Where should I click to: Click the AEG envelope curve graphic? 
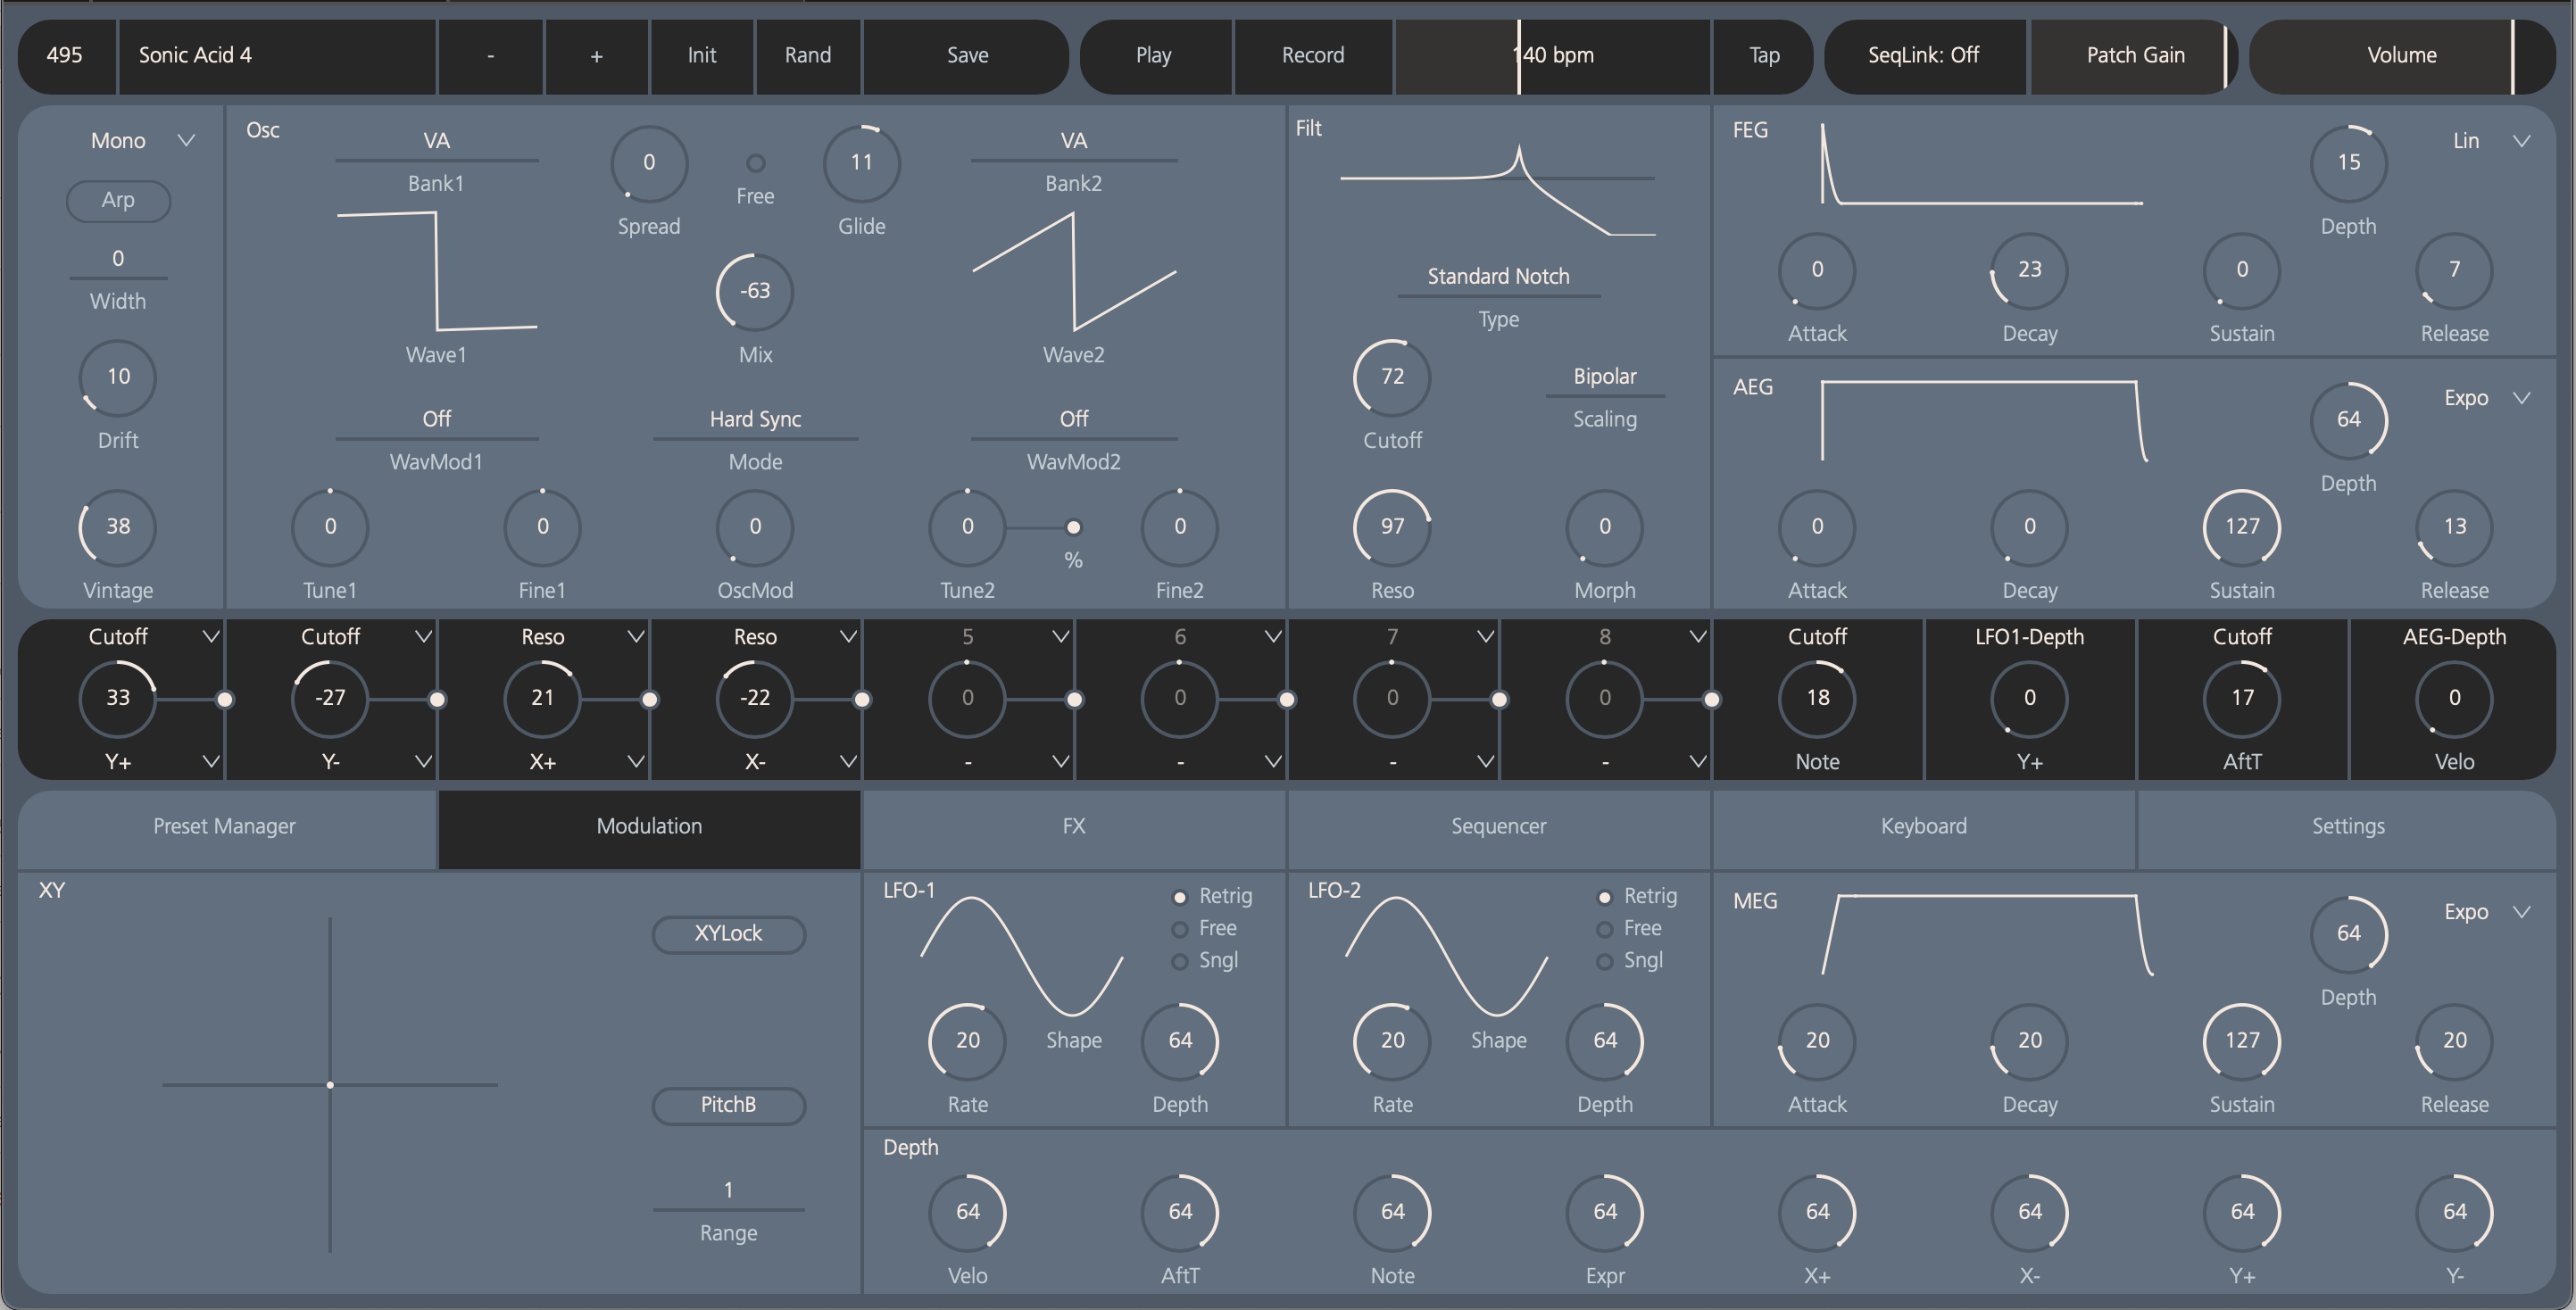click(1982, 420)
